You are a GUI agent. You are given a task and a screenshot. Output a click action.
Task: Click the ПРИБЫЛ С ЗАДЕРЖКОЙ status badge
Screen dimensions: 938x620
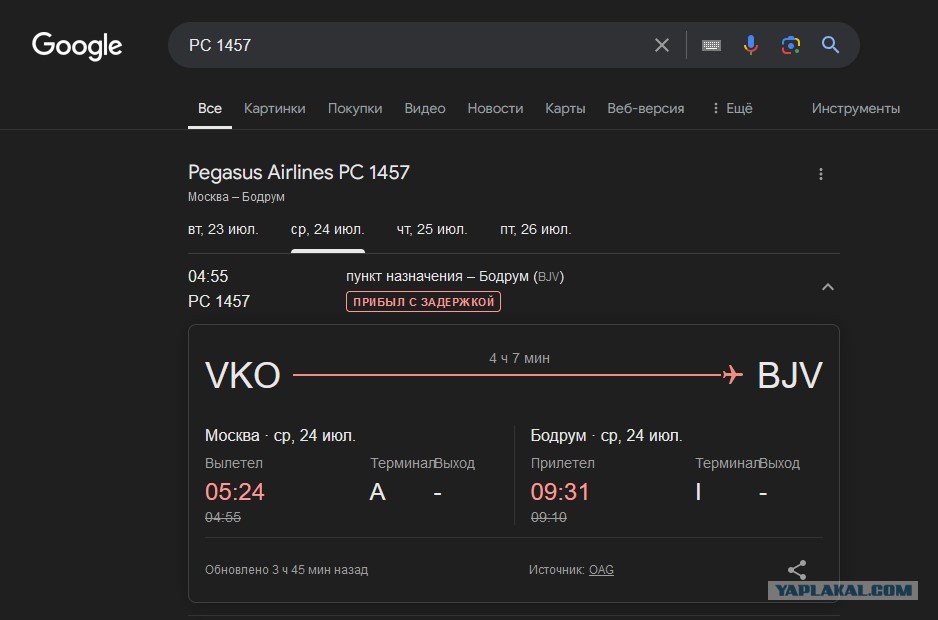tap(424, 302)
